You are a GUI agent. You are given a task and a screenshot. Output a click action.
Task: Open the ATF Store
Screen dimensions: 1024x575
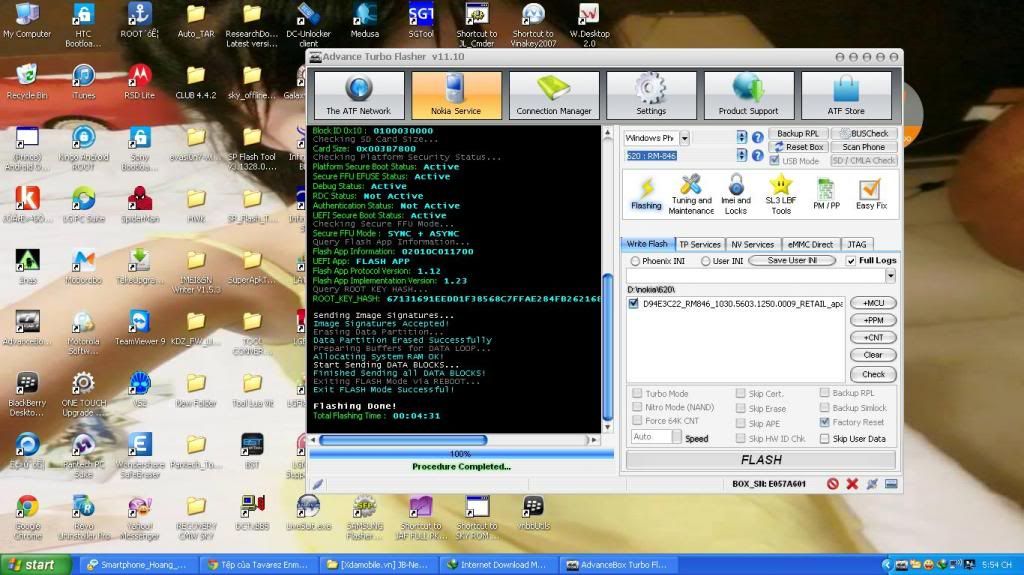click(x=846, y=95)
